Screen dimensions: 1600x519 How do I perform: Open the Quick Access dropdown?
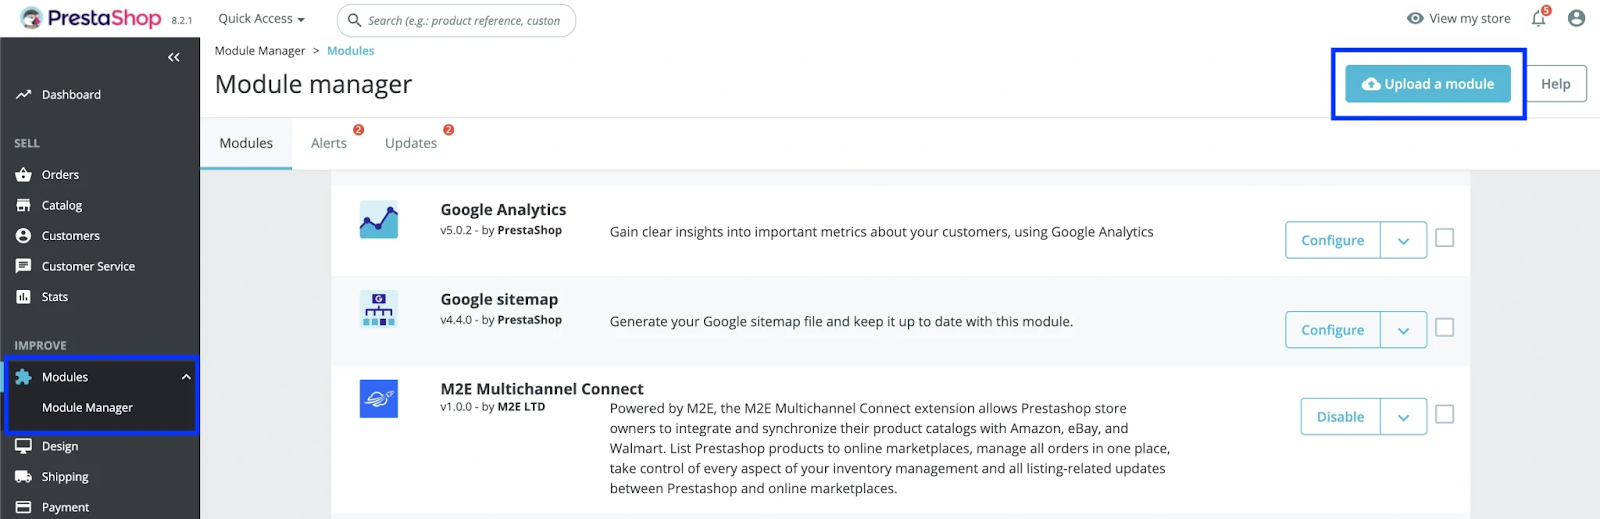coord(261,19)
